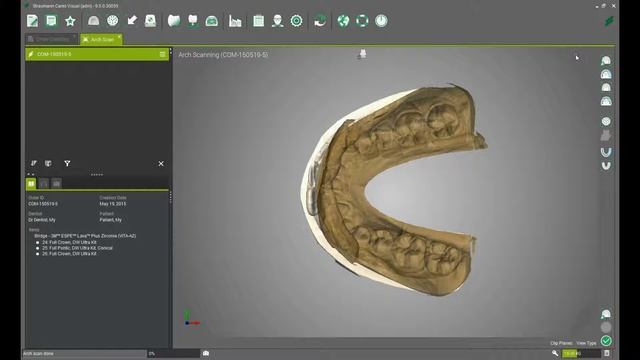Open the Clip Planes option
The image size is (640, 360).
coord(561,343)
